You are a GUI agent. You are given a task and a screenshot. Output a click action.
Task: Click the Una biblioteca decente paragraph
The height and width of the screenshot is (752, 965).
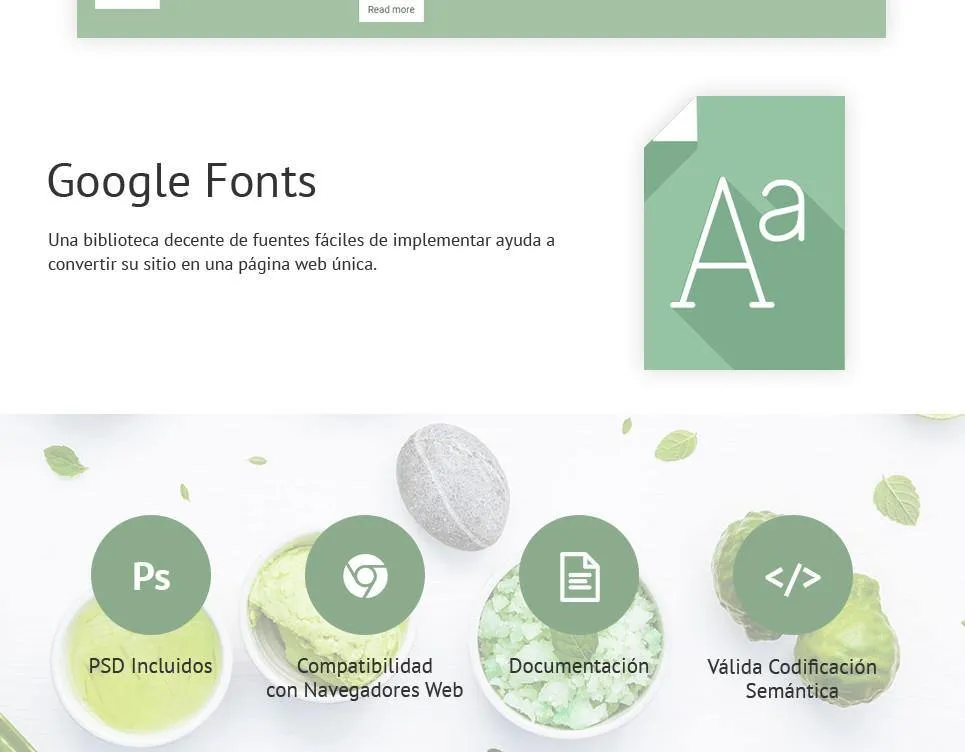pyautogui.click(x=302, y=252)
